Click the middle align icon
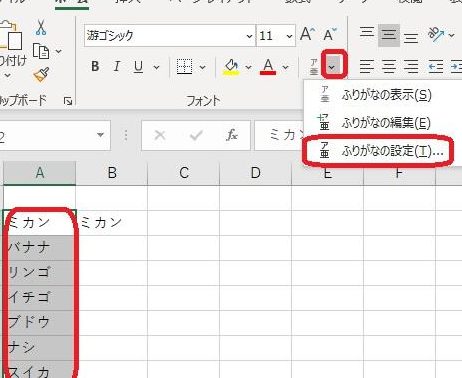This screenshot has height=378, width=462. coord(389,34)
